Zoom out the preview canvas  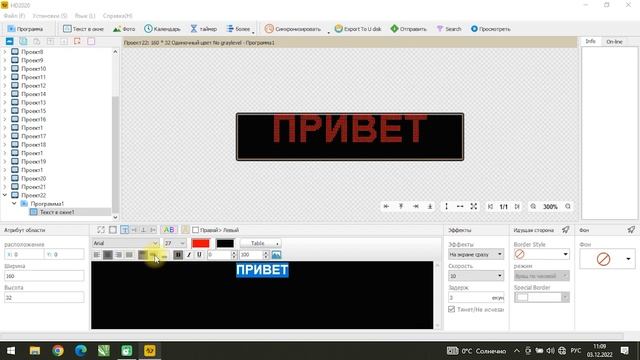coord(533,207)
